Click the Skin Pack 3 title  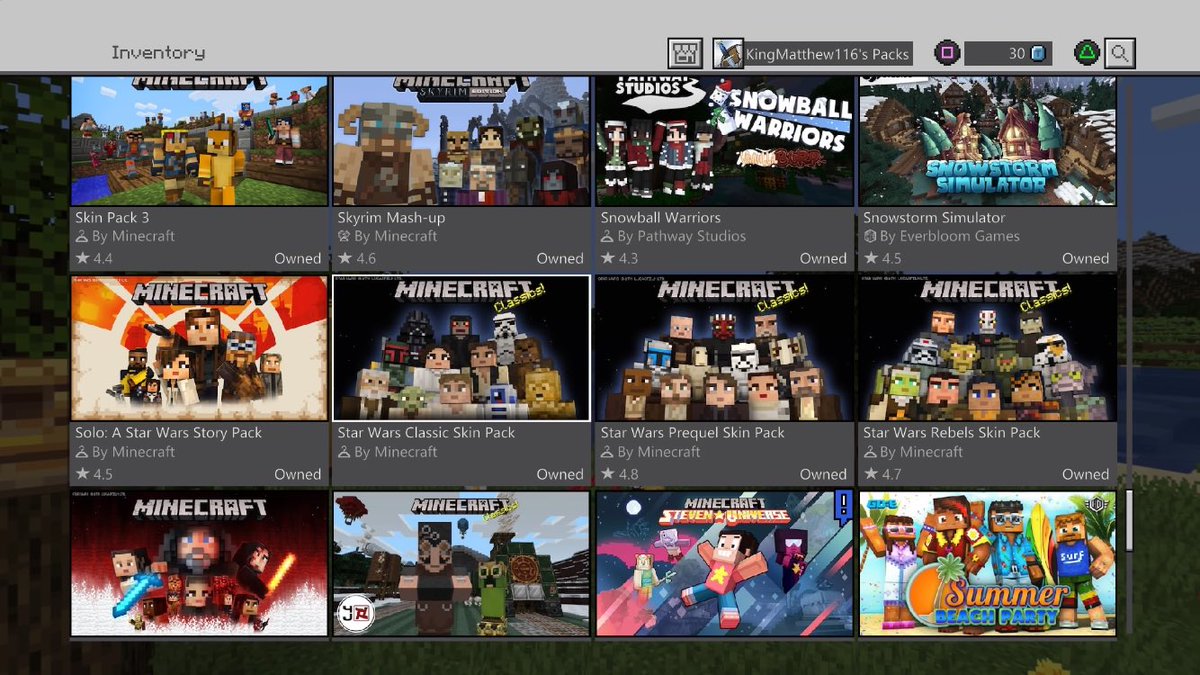click(112, 217)
